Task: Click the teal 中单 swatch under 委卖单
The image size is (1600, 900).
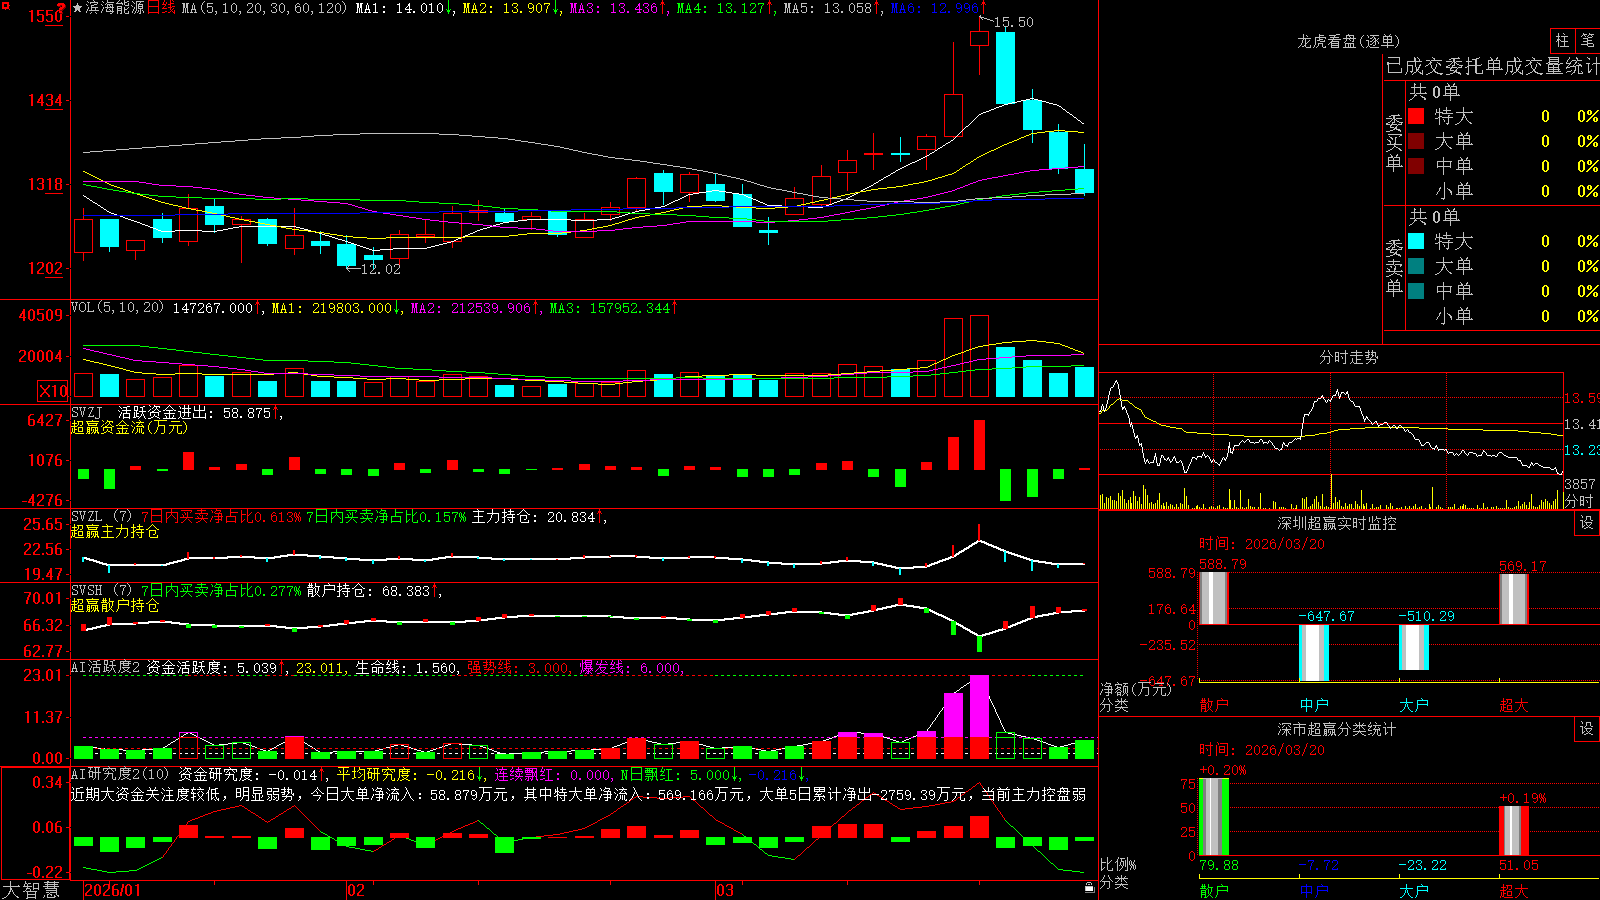Action: [x=1416, y=291]
